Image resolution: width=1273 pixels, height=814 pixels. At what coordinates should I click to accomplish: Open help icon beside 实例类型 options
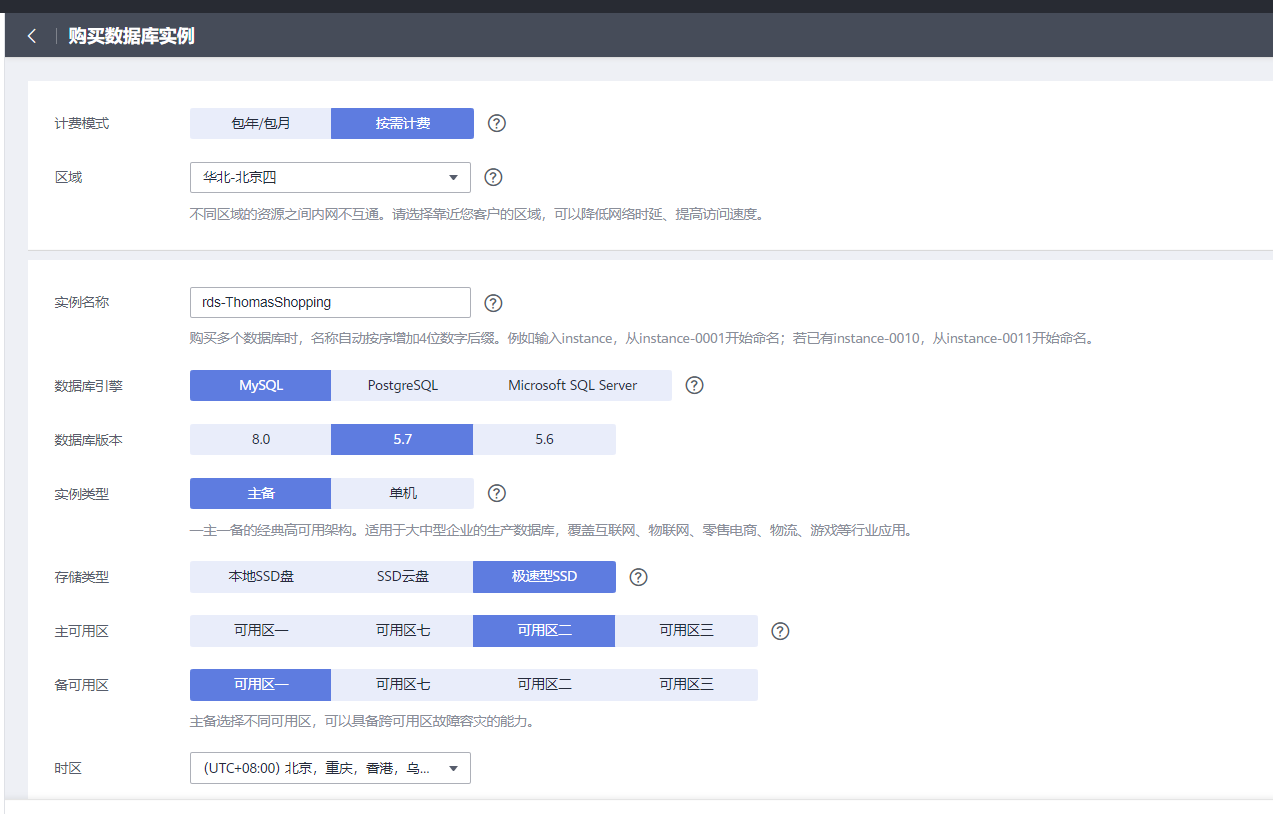[x=497, y=493]
